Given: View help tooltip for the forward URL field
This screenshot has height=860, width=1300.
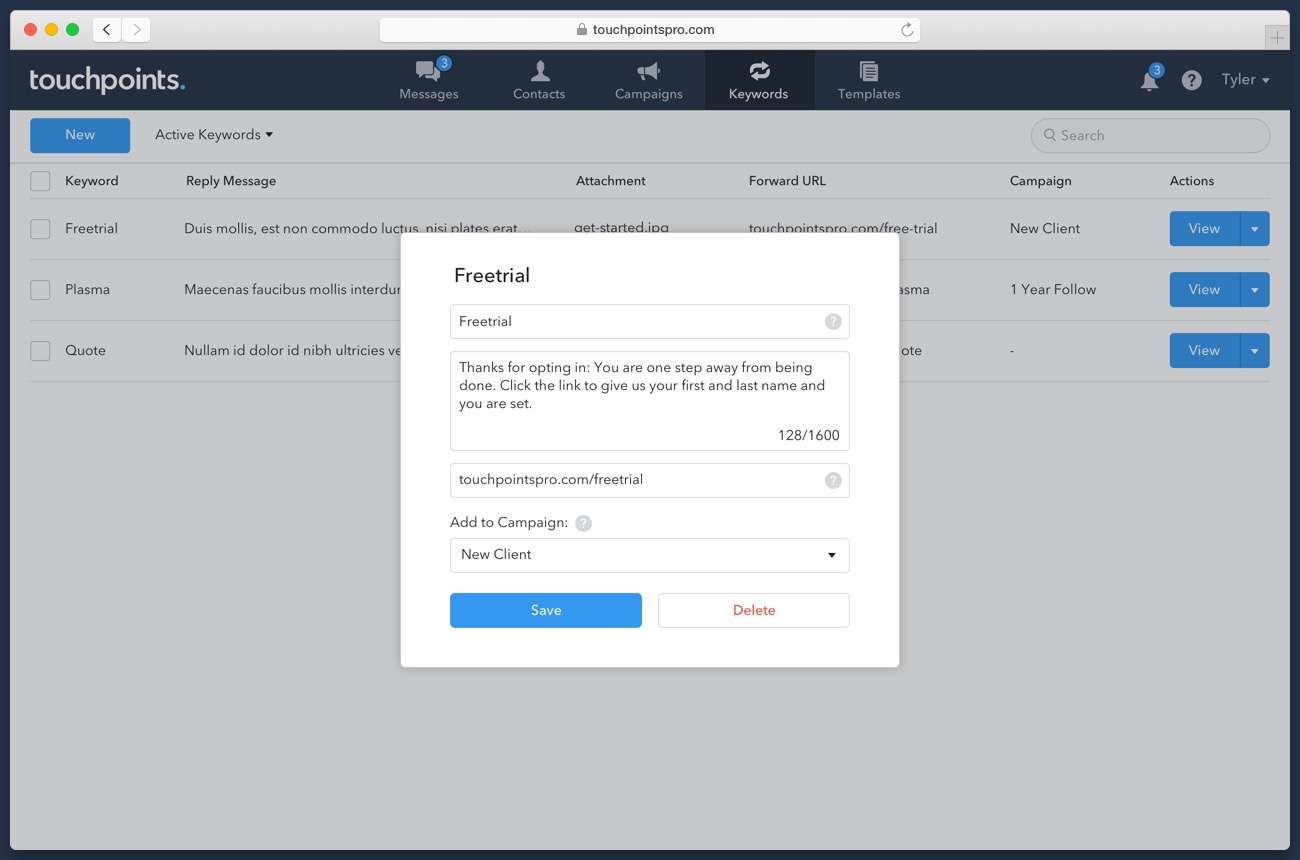Looking at the screenshot, I should tap(833, 480).
